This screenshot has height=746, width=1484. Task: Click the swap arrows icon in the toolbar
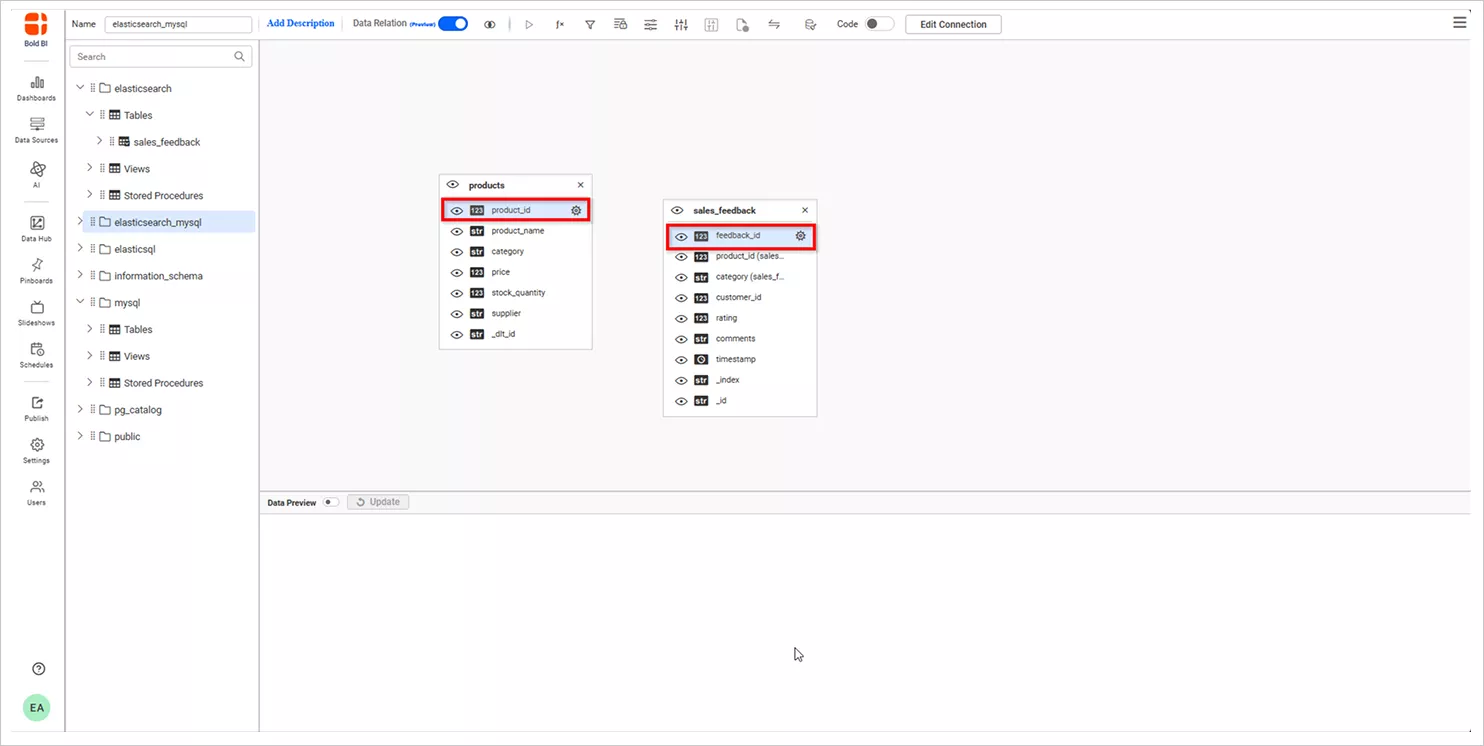coord(774,24)
